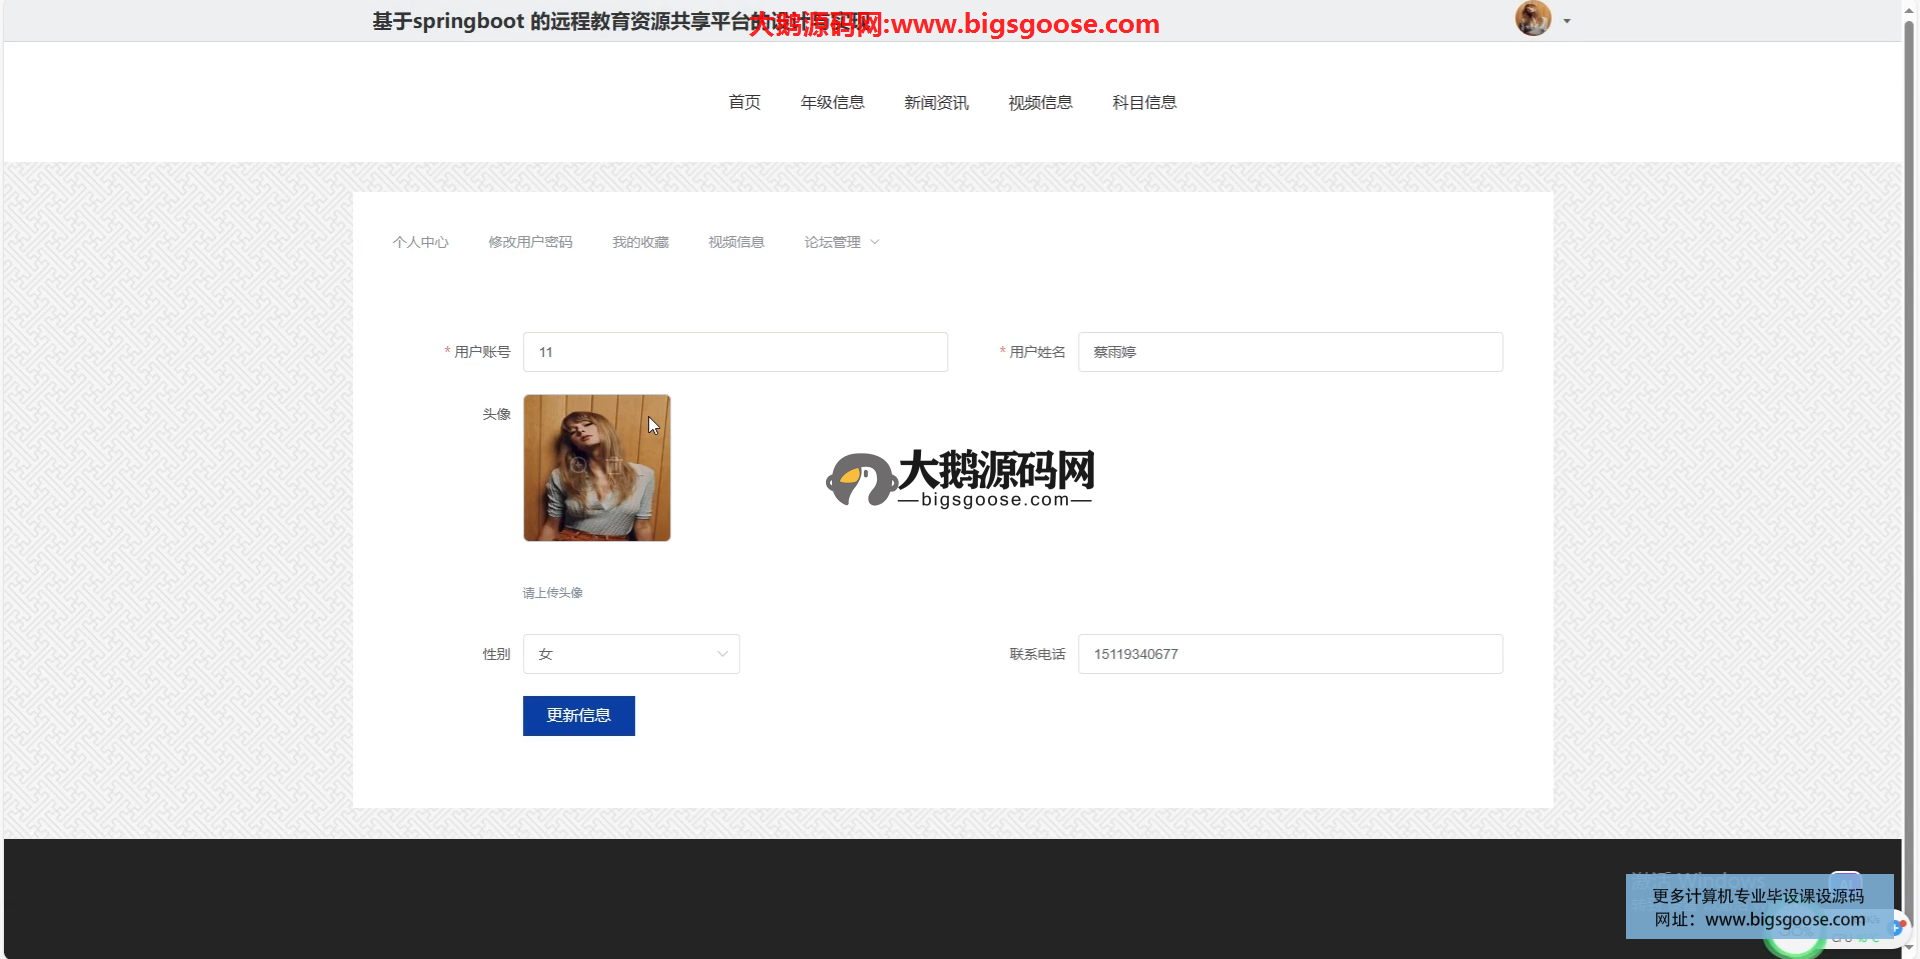This screenshot has height=959, width=1920.
Task: Open the 性别 gender dropdown
Action: coord(631,654)
